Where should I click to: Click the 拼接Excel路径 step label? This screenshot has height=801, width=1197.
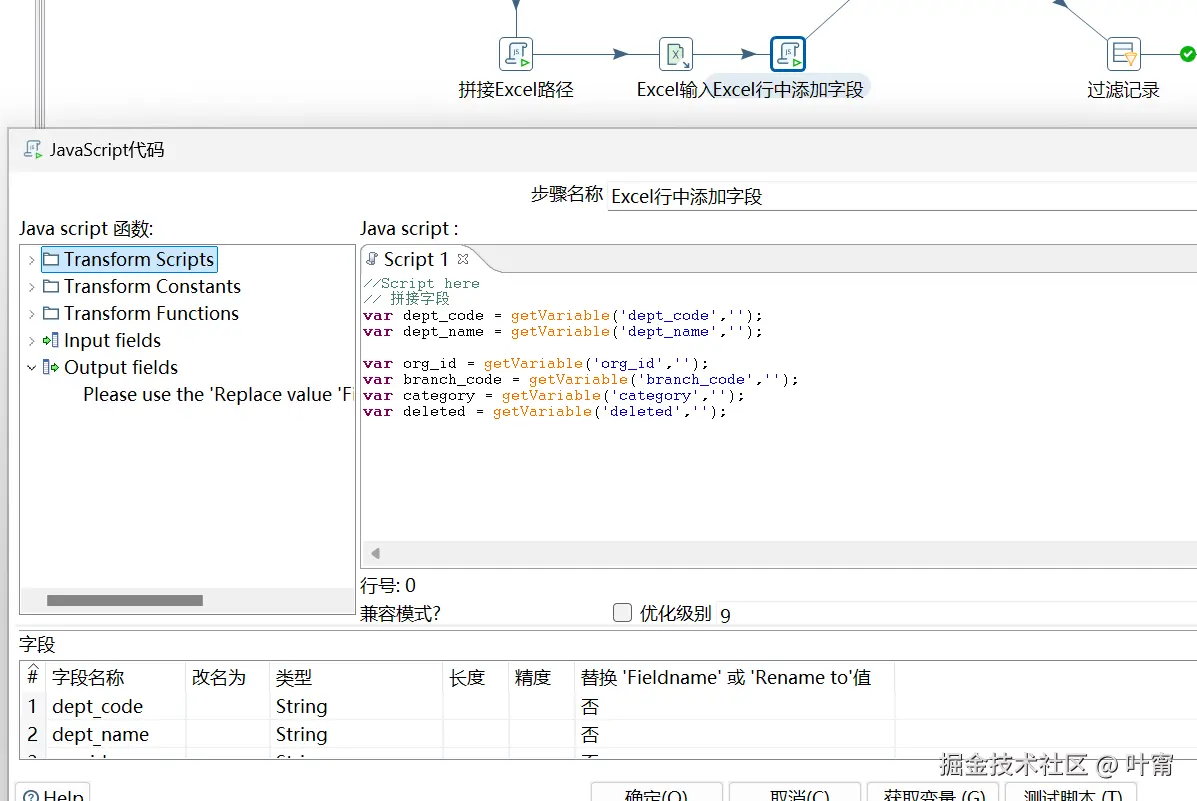pos(516,89)
